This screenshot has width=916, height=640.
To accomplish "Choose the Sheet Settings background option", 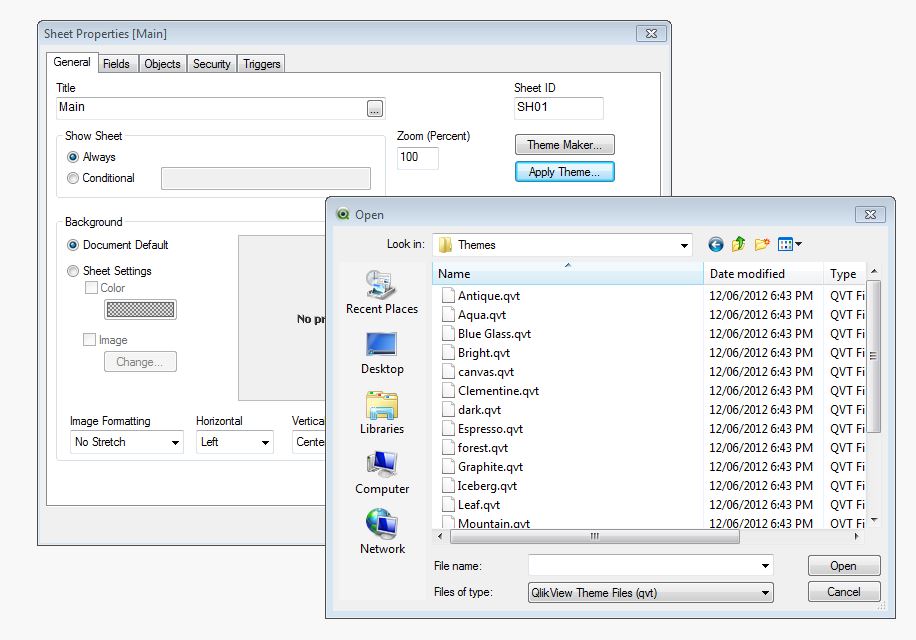I will 73,271.
